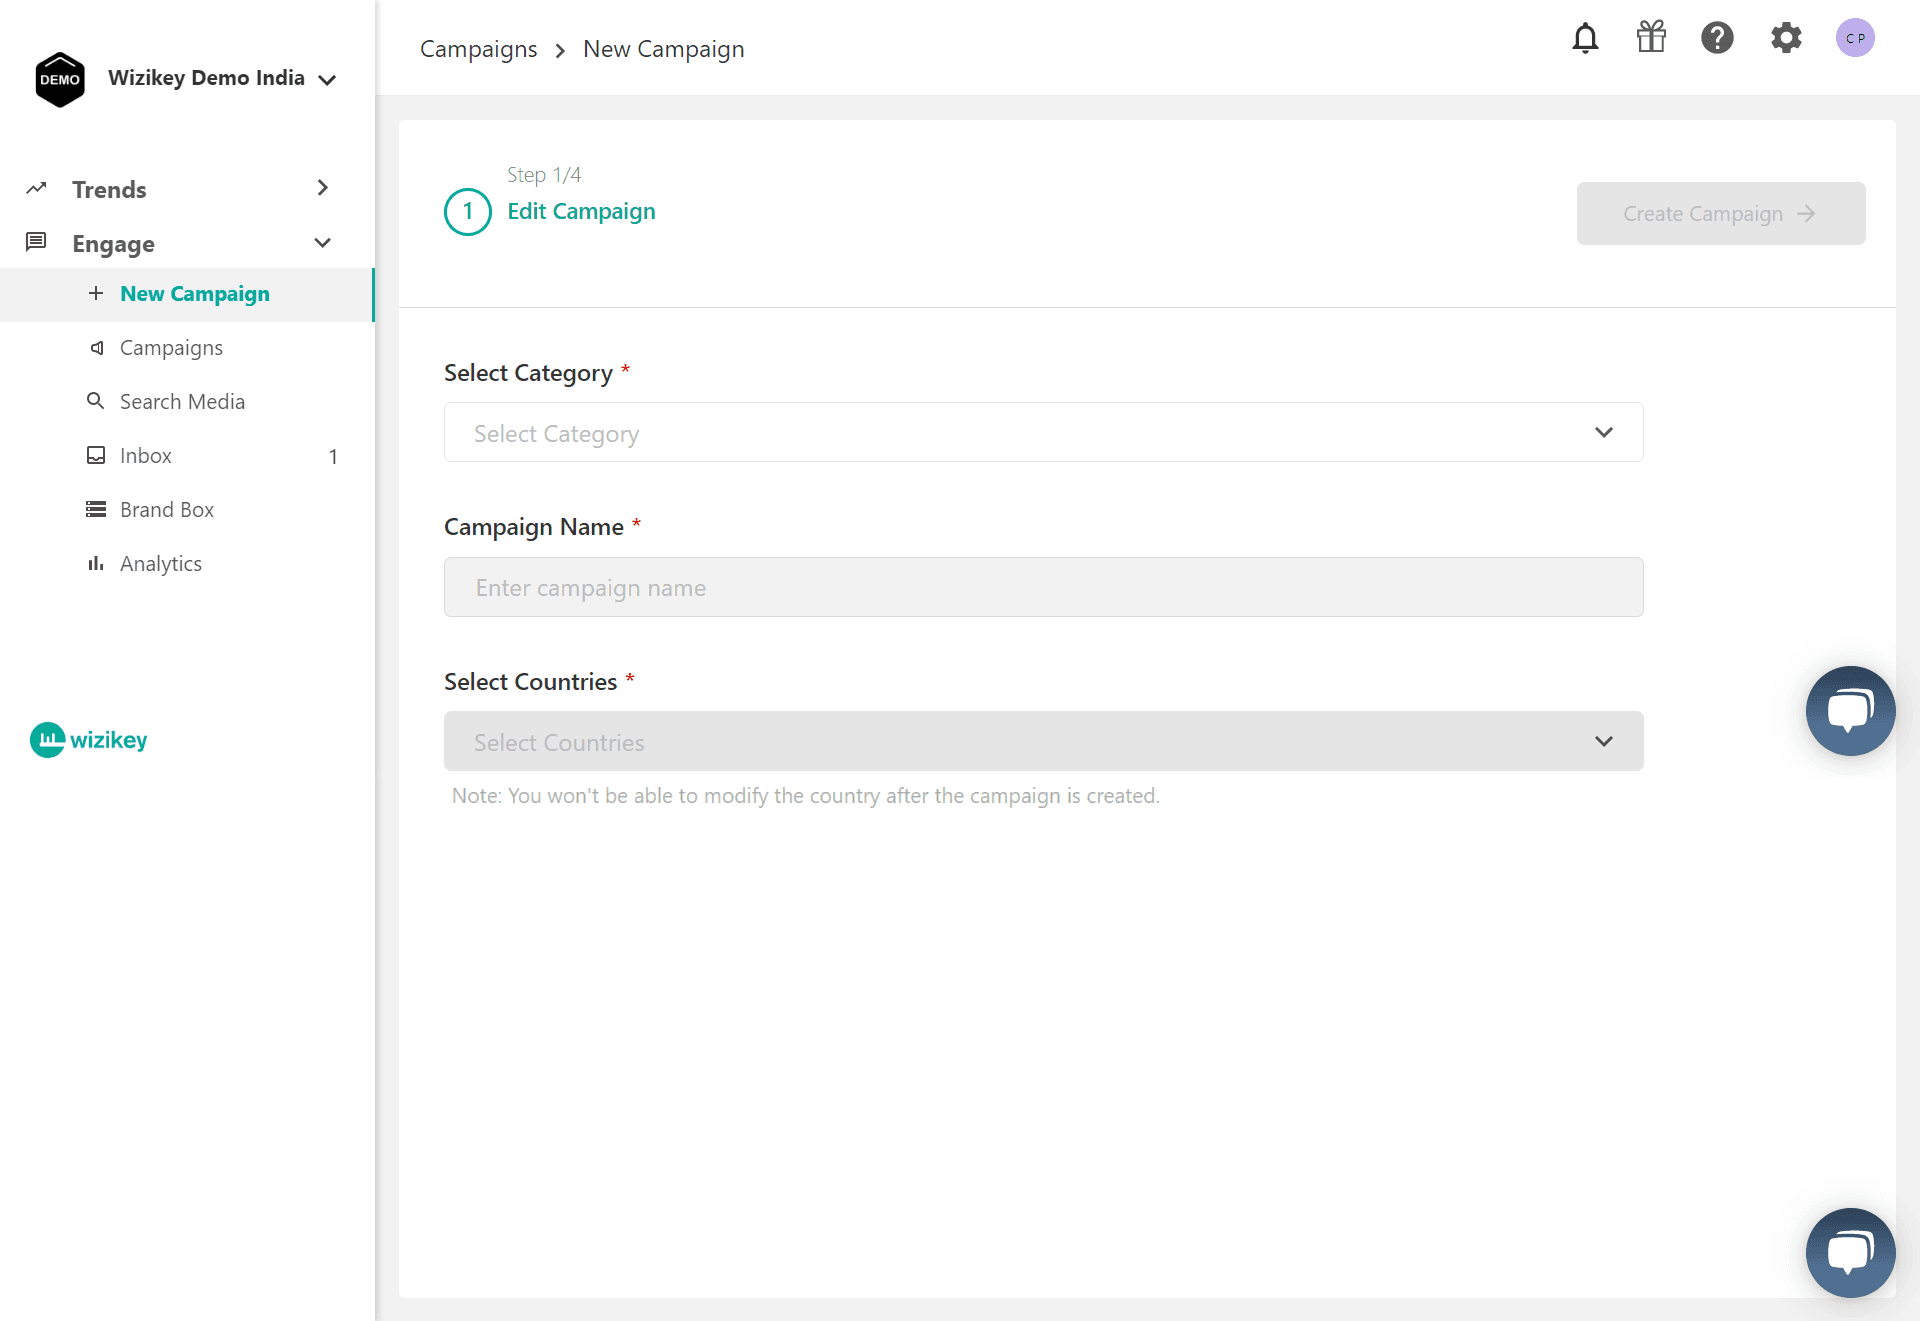
Task: Open the notifications bell icon
Action: click(x=1585, y=38)
